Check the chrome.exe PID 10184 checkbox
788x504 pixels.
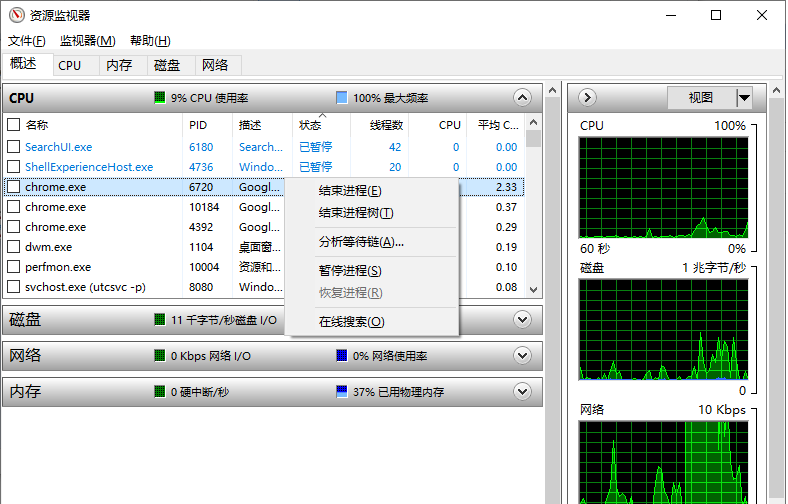coord(14,207)
